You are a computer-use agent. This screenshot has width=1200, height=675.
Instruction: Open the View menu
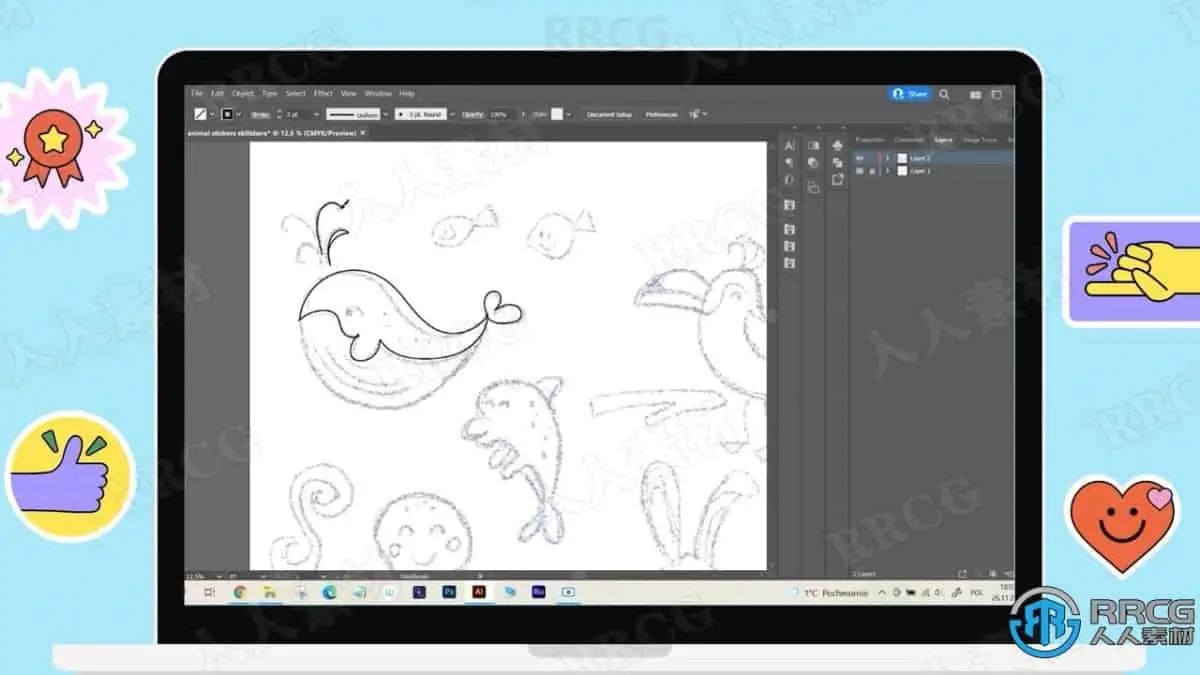[348, 93]
